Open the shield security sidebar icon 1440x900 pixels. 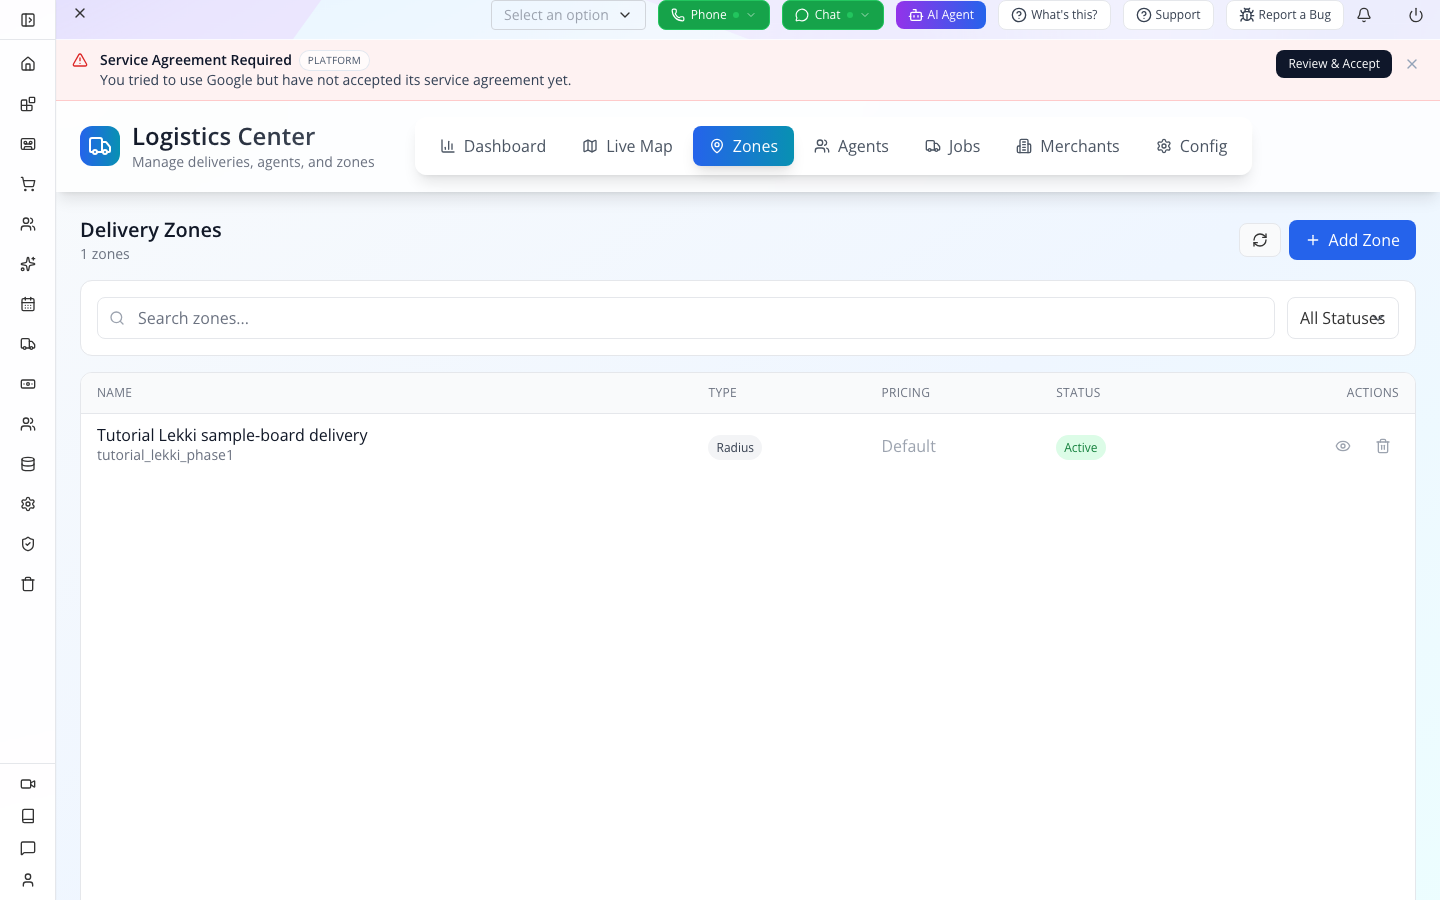coord(28,544)
